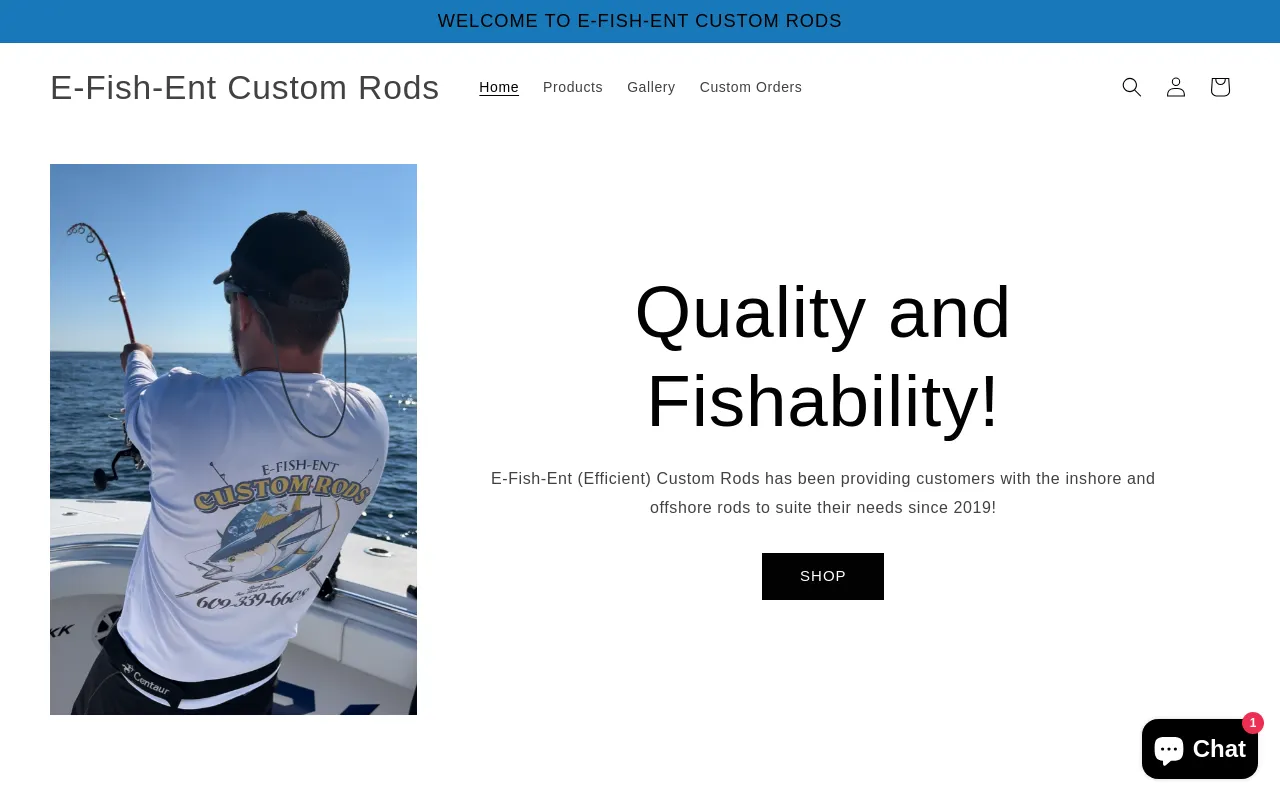Click the account login person icon
Screen dimensions: 1280x800
click(1176, 87)
